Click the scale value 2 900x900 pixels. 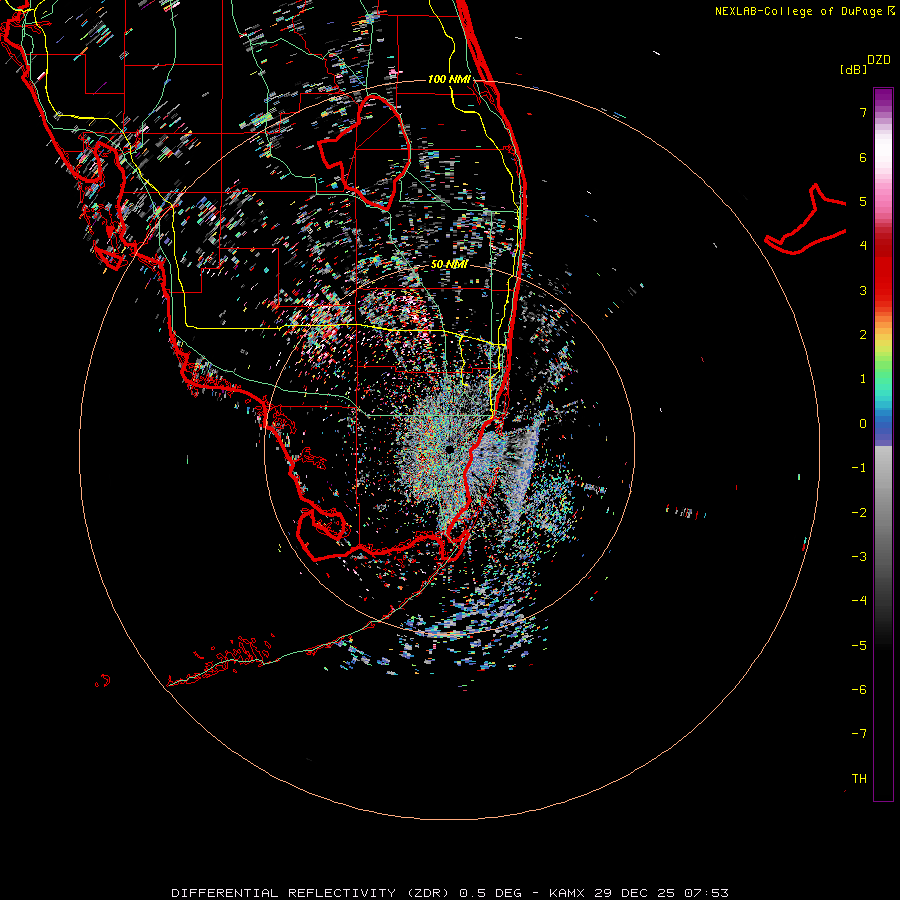point(863,335)
